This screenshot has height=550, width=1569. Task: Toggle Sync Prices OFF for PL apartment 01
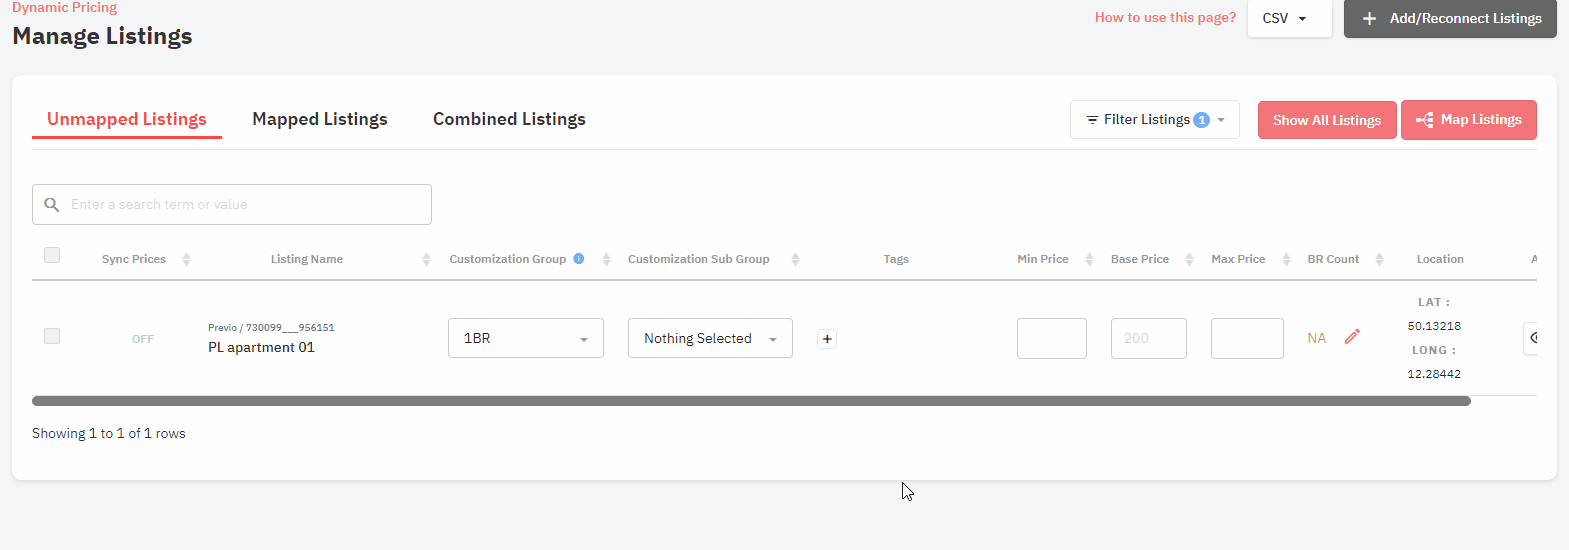tap(143, 339)
